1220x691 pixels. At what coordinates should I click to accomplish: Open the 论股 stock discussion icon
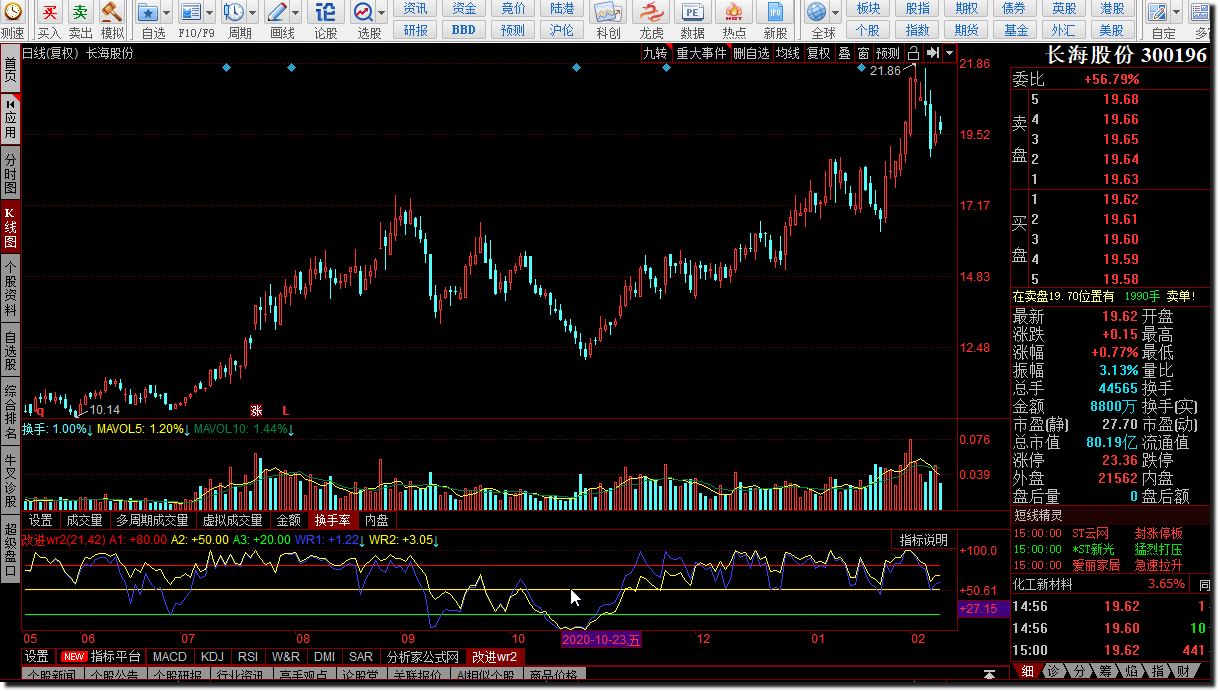pos(325,13)
